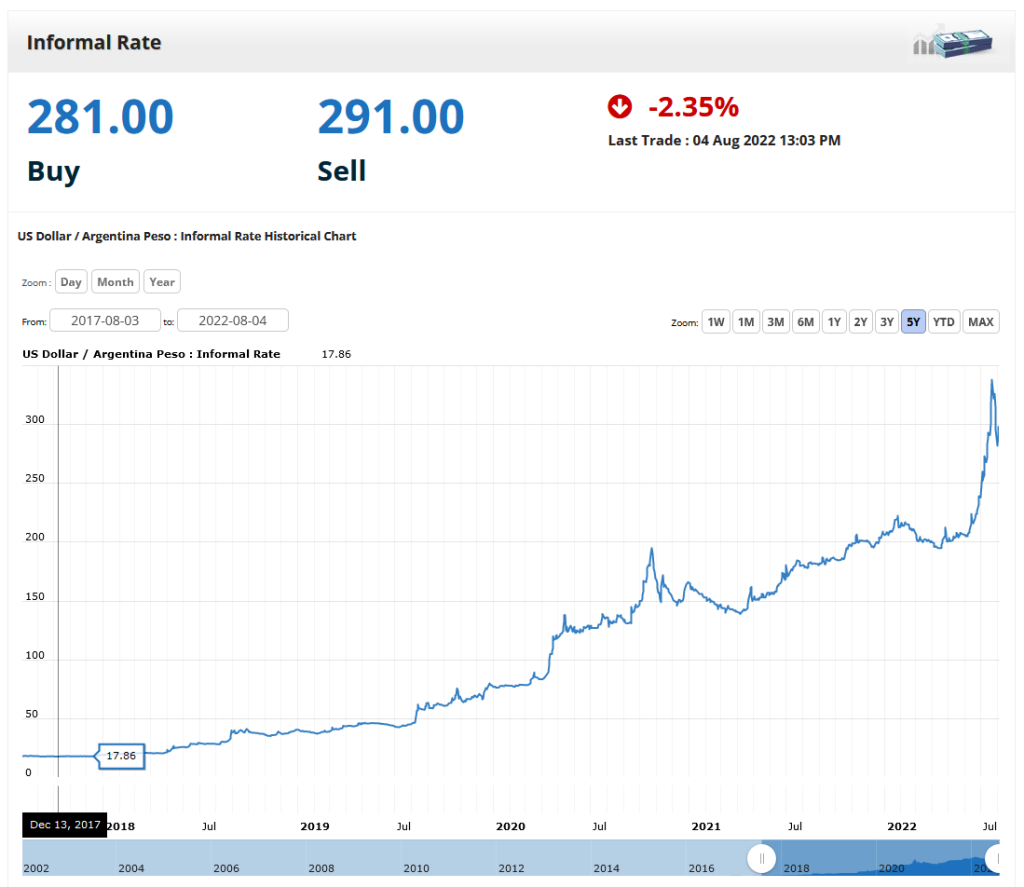Choose the 2Y zoom range
This screenshot has height=887, width=1024.
[860, 322]
